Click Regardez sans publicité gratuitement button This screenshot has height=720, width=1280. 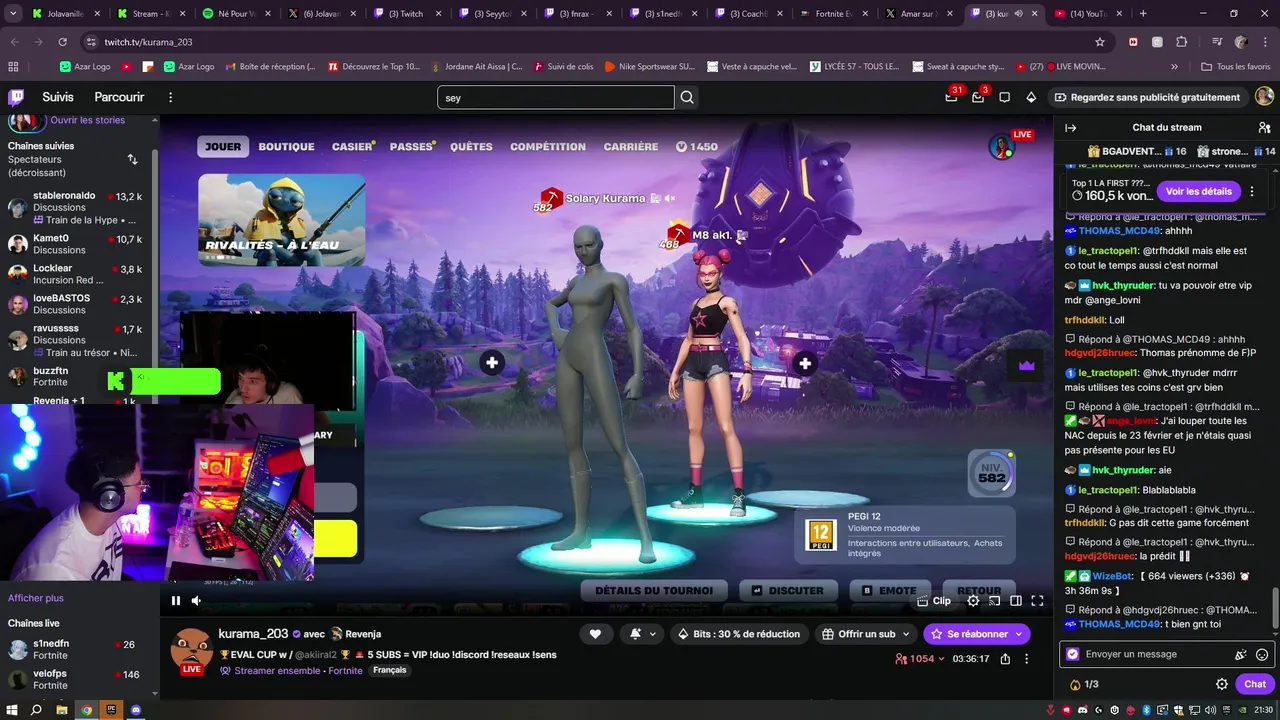tap(1147, 97)
